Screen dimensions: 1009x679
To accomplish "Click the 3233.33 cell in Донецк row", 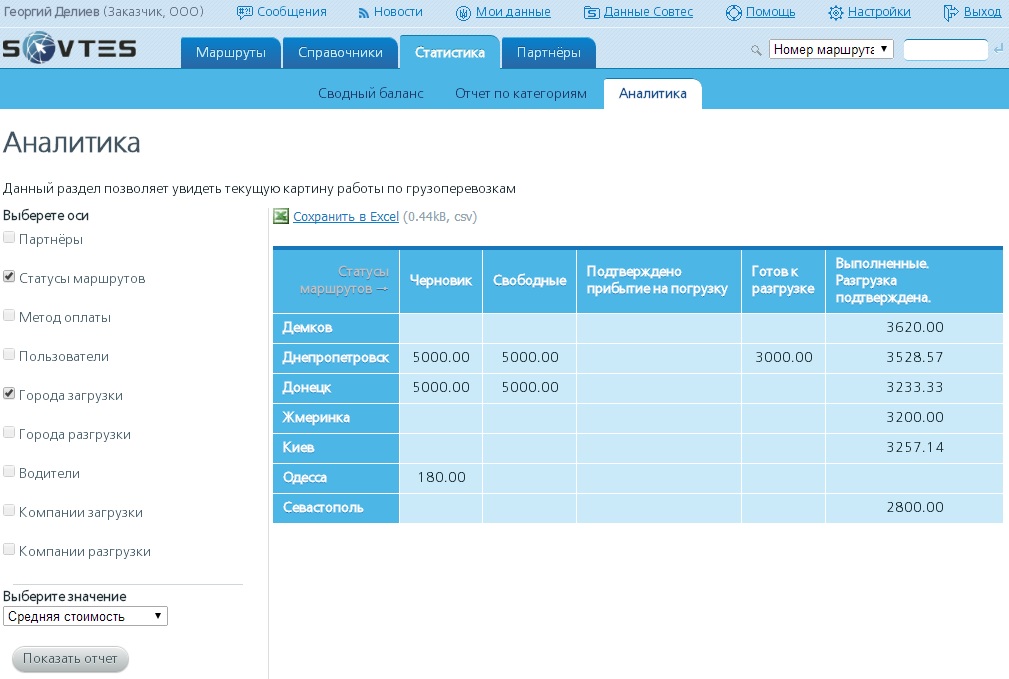I will (914, 387).
